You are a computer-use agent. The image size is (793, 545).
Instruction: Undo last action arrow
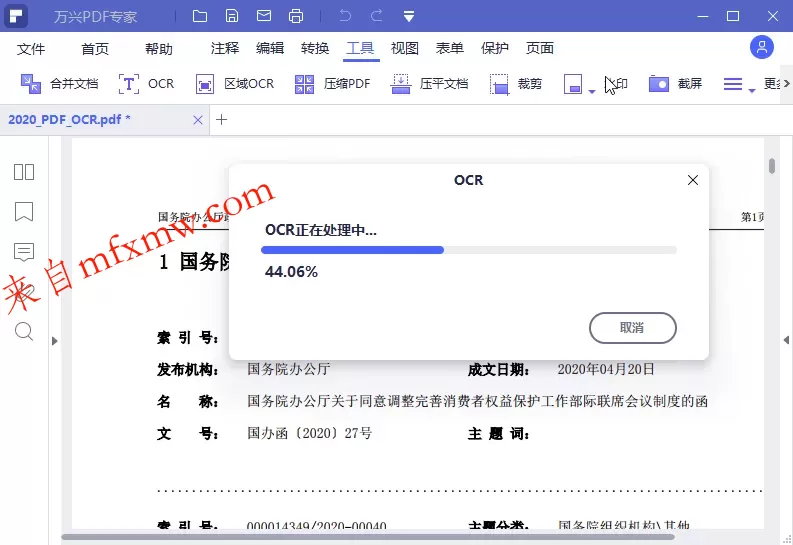click(x=345, y=16)
